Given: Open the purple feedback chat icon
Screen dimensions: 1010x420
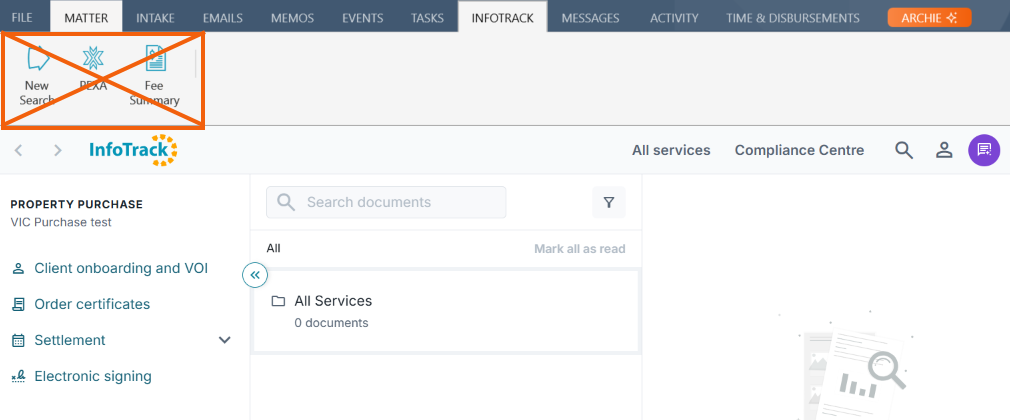Looking at the screenshot, I should [984, 150].
